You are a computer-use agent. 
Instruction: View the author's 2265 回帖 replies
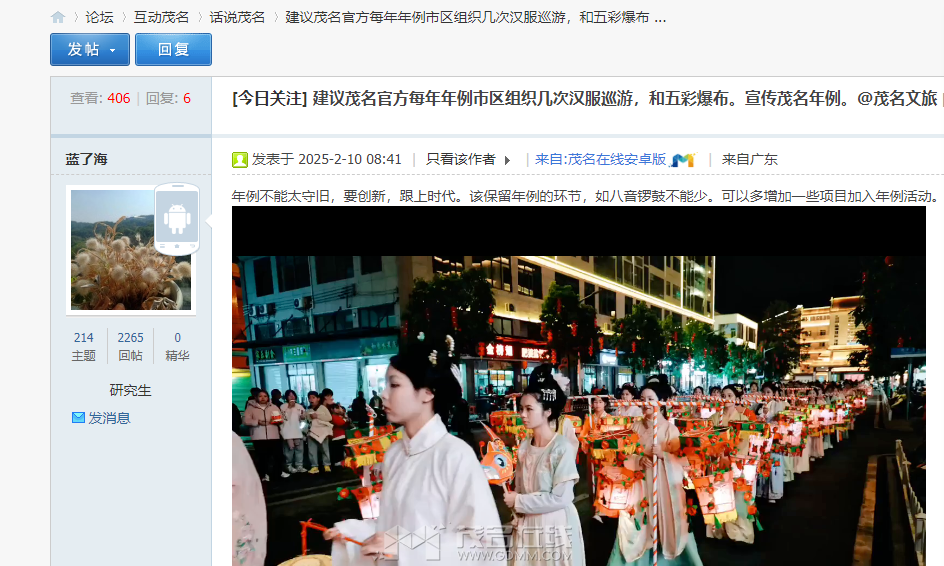[x=130, y=346]
